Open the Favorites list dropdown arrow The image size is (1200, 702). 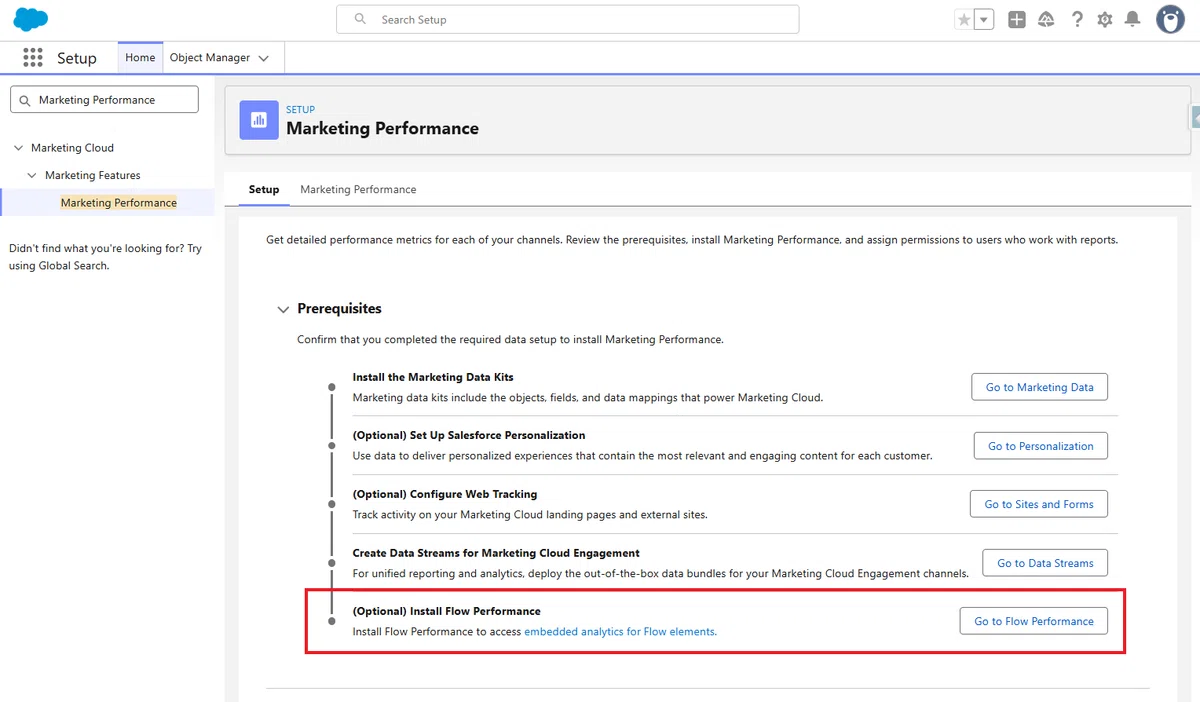tap(984, 20)
